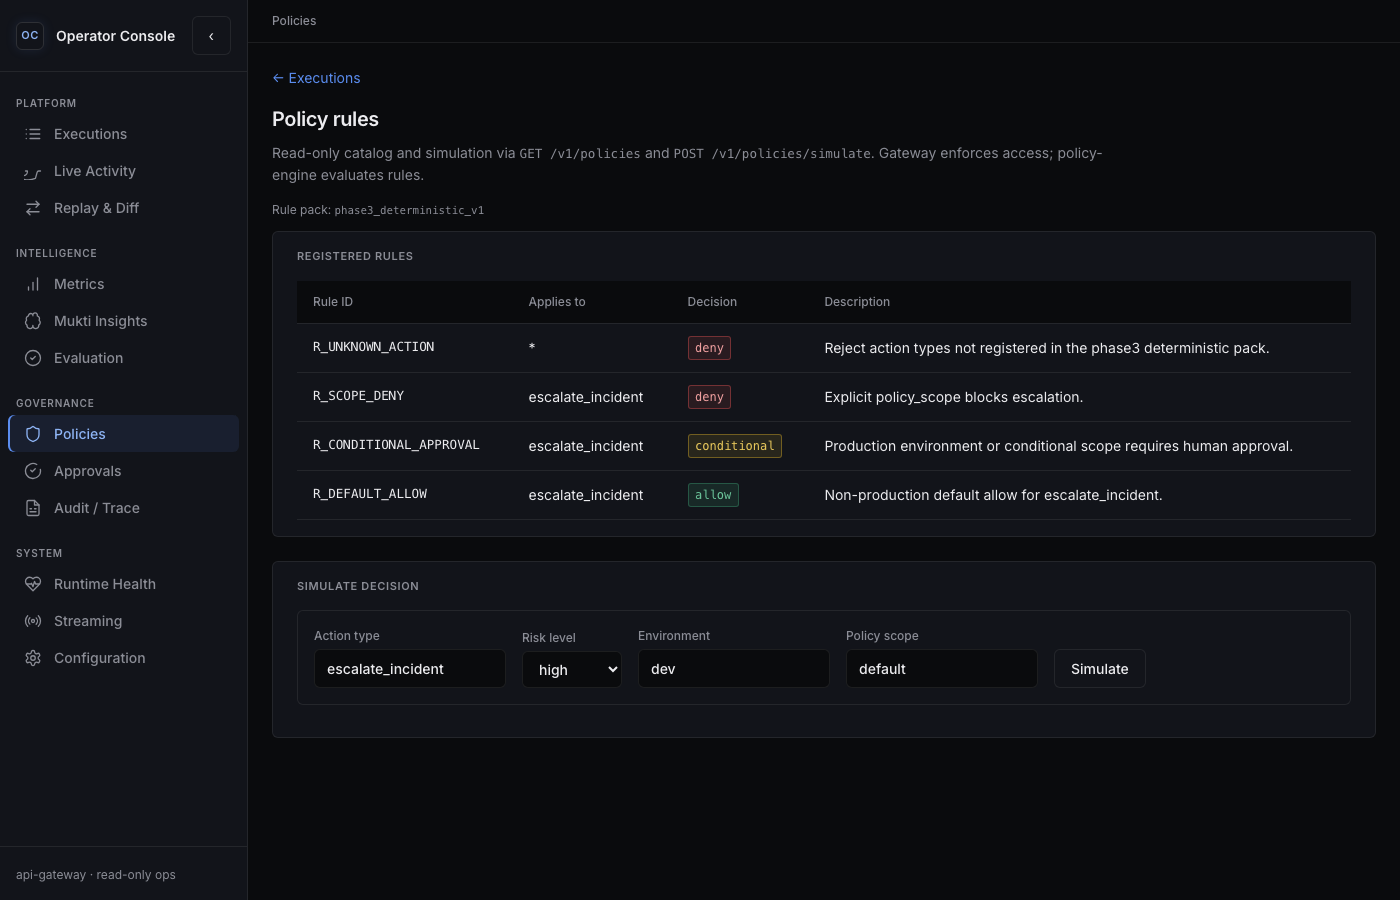Click the Policy rules heading
This screenshot has width=1400, height=900.
[325, 119]
